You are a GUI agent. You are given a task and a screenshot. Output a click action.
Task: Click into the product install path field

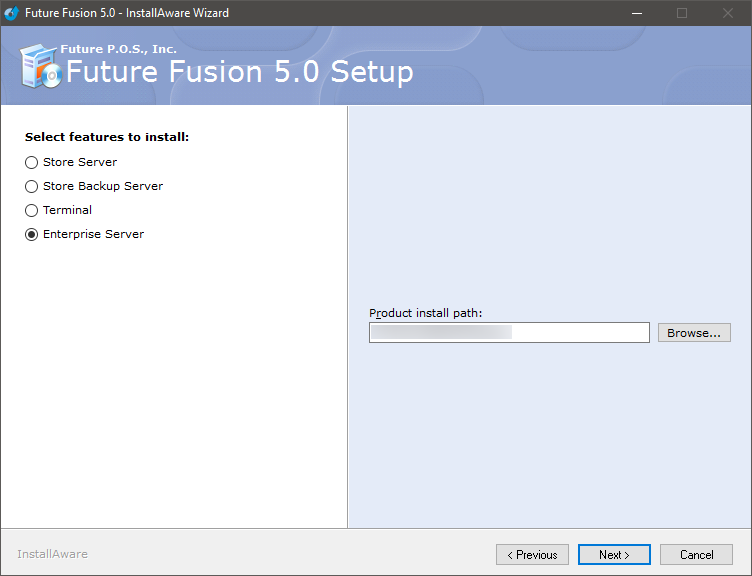509,332
